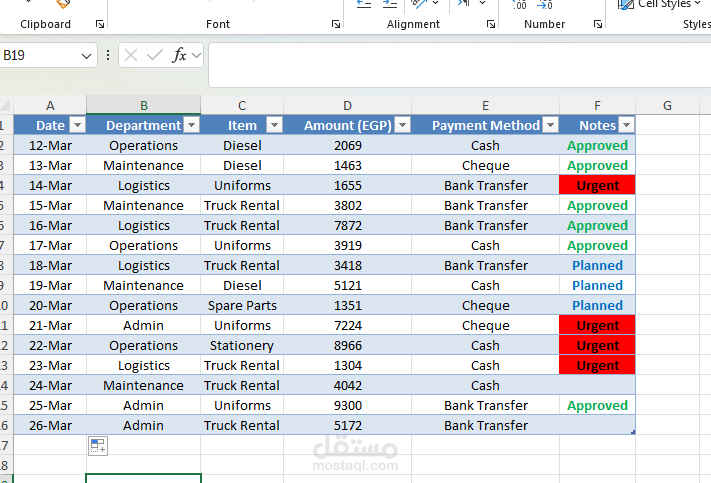Click the Increase Decimal icon
The image size is (711, 483).
(x=519, y=5)
